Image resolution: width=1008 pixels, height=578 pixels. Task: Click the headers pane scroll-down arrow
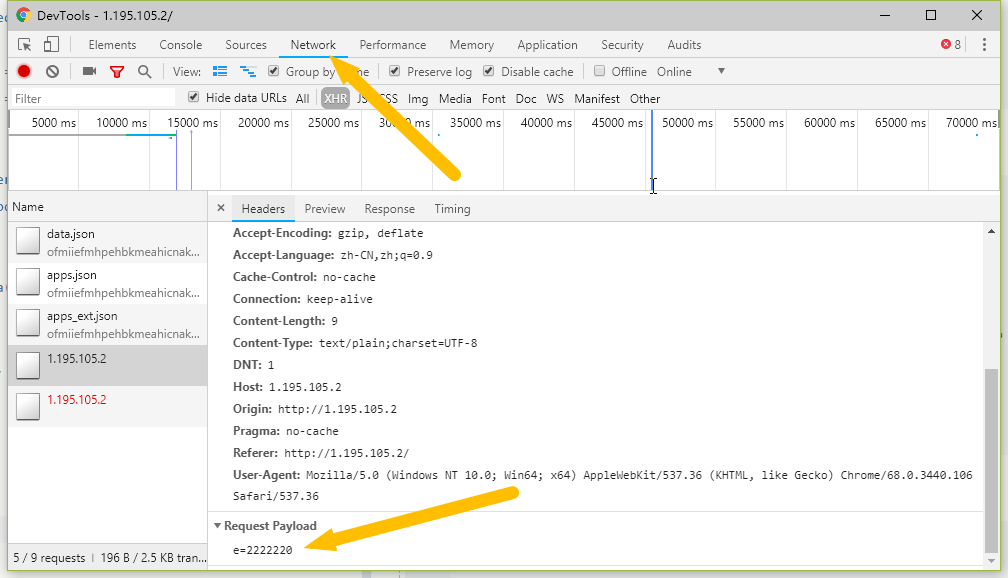click(x=991, y=561)
